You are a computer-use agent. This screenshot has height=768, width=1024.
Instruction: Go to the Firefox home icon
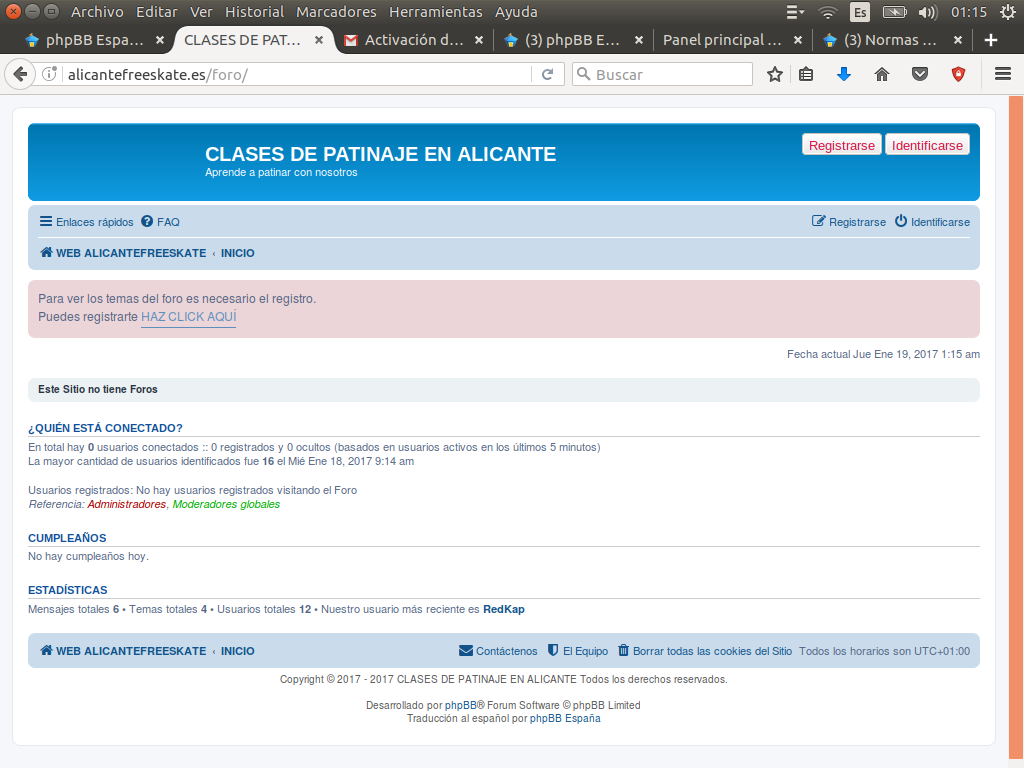pyautogui.click(x=881, y=75)
